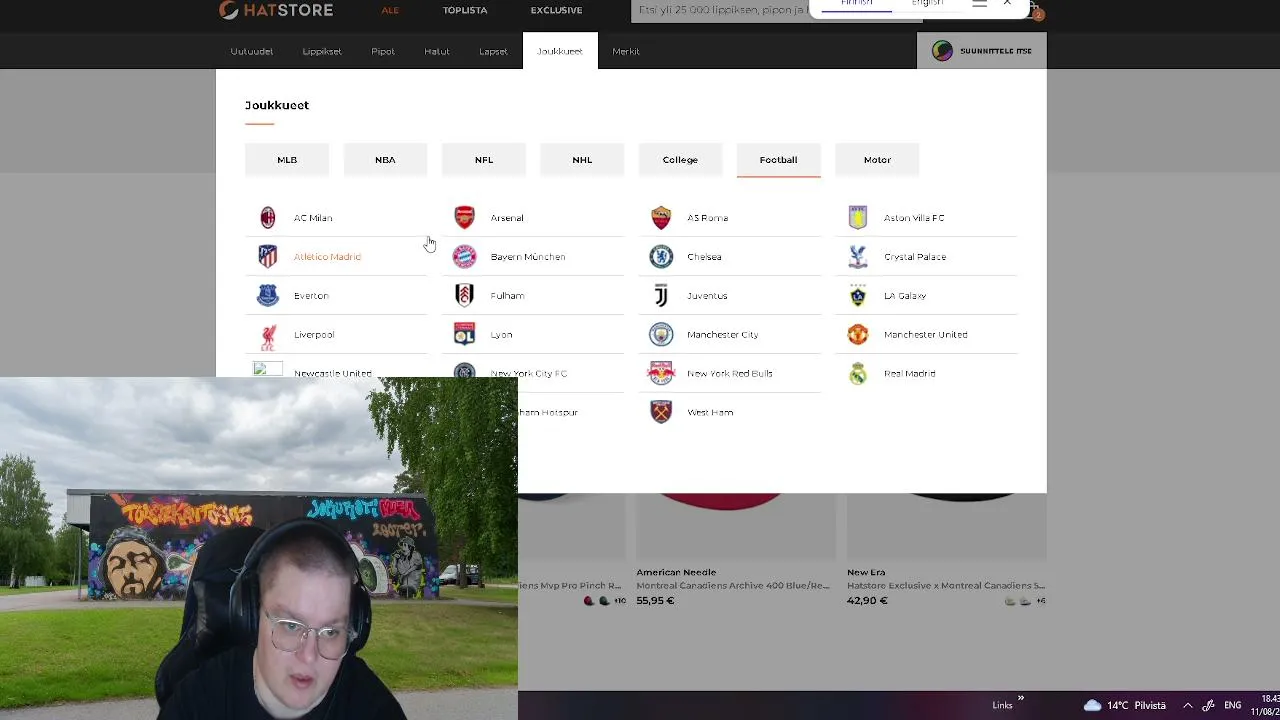Open the Uutuudet navigation item
Image resolution: width=1280 pixels, height=720 pixels.
tap(252, 51)
